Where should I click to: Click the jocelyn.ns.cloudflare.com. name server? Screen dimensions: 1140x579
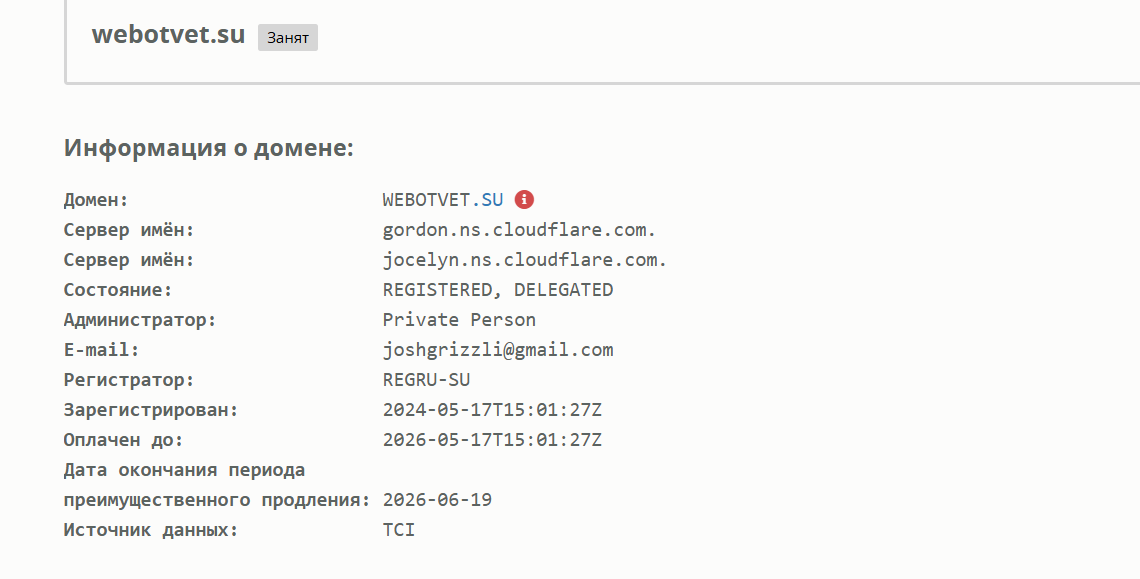click(524, 260)
